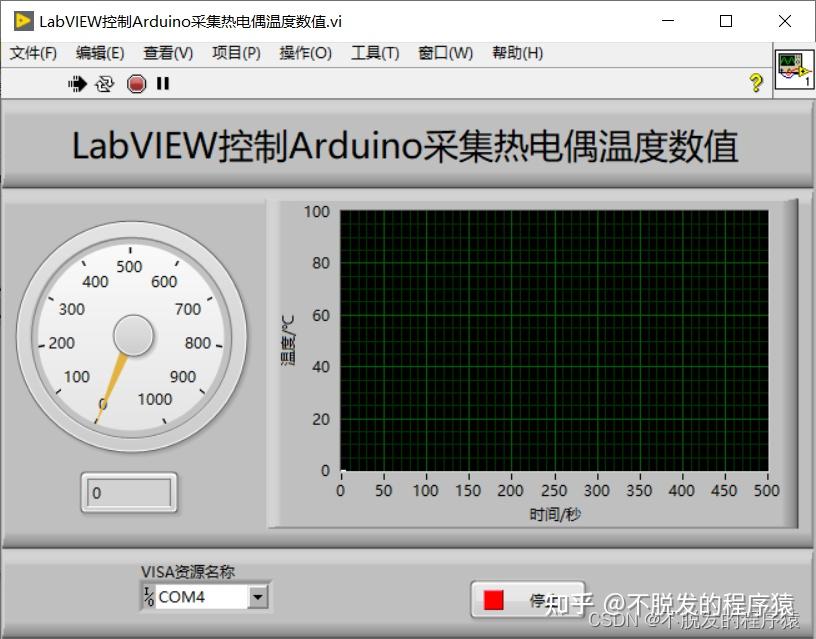
Task: Expand the 项目(P) menu
Action: point(235,53)
